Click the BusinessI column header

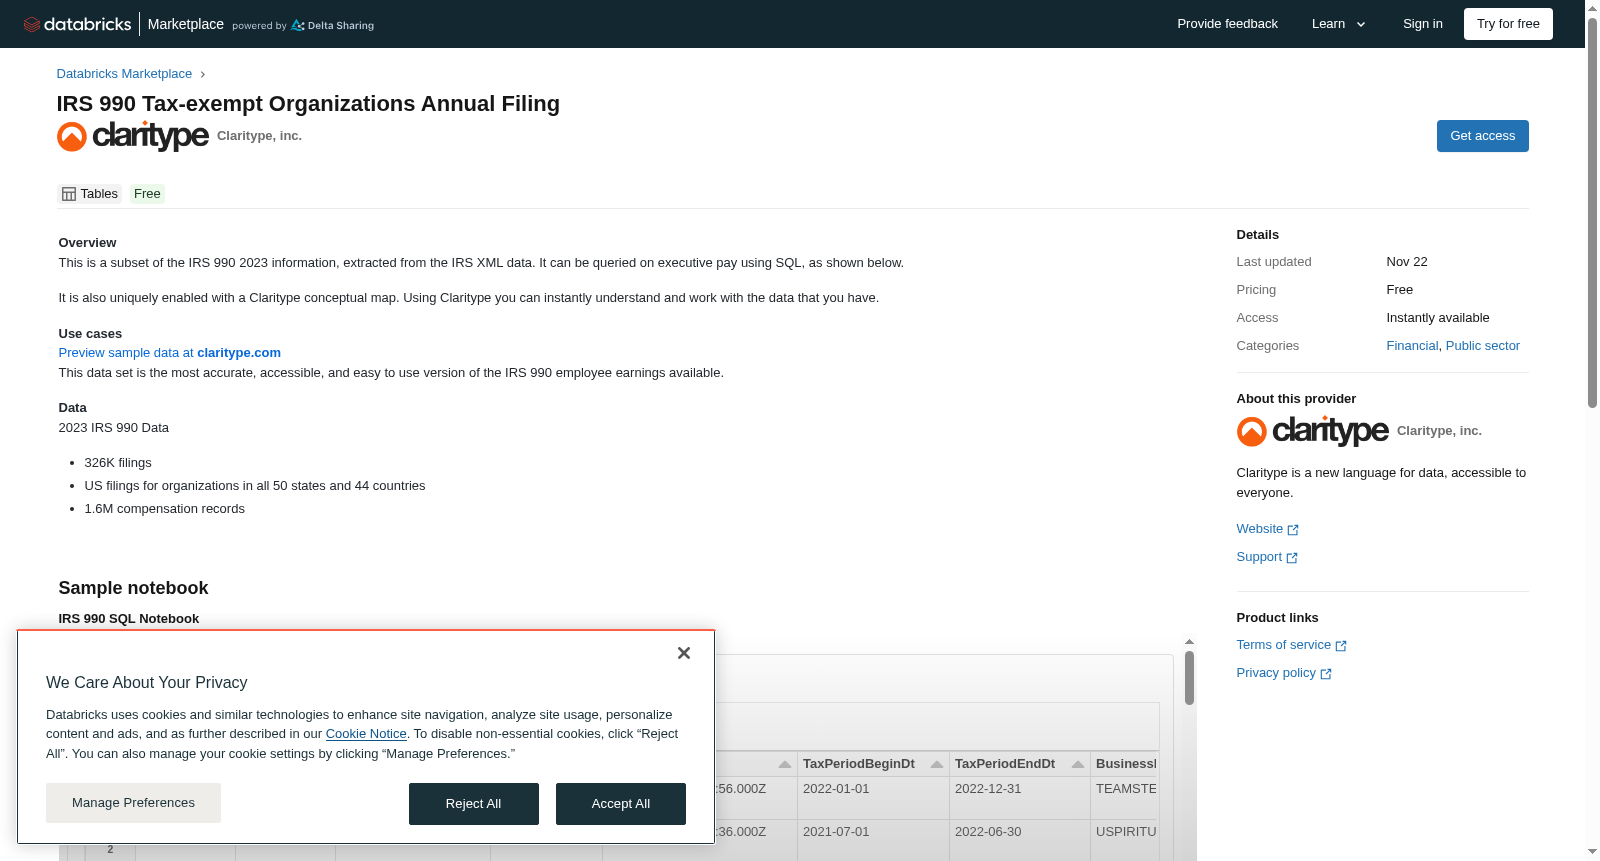1126,764
